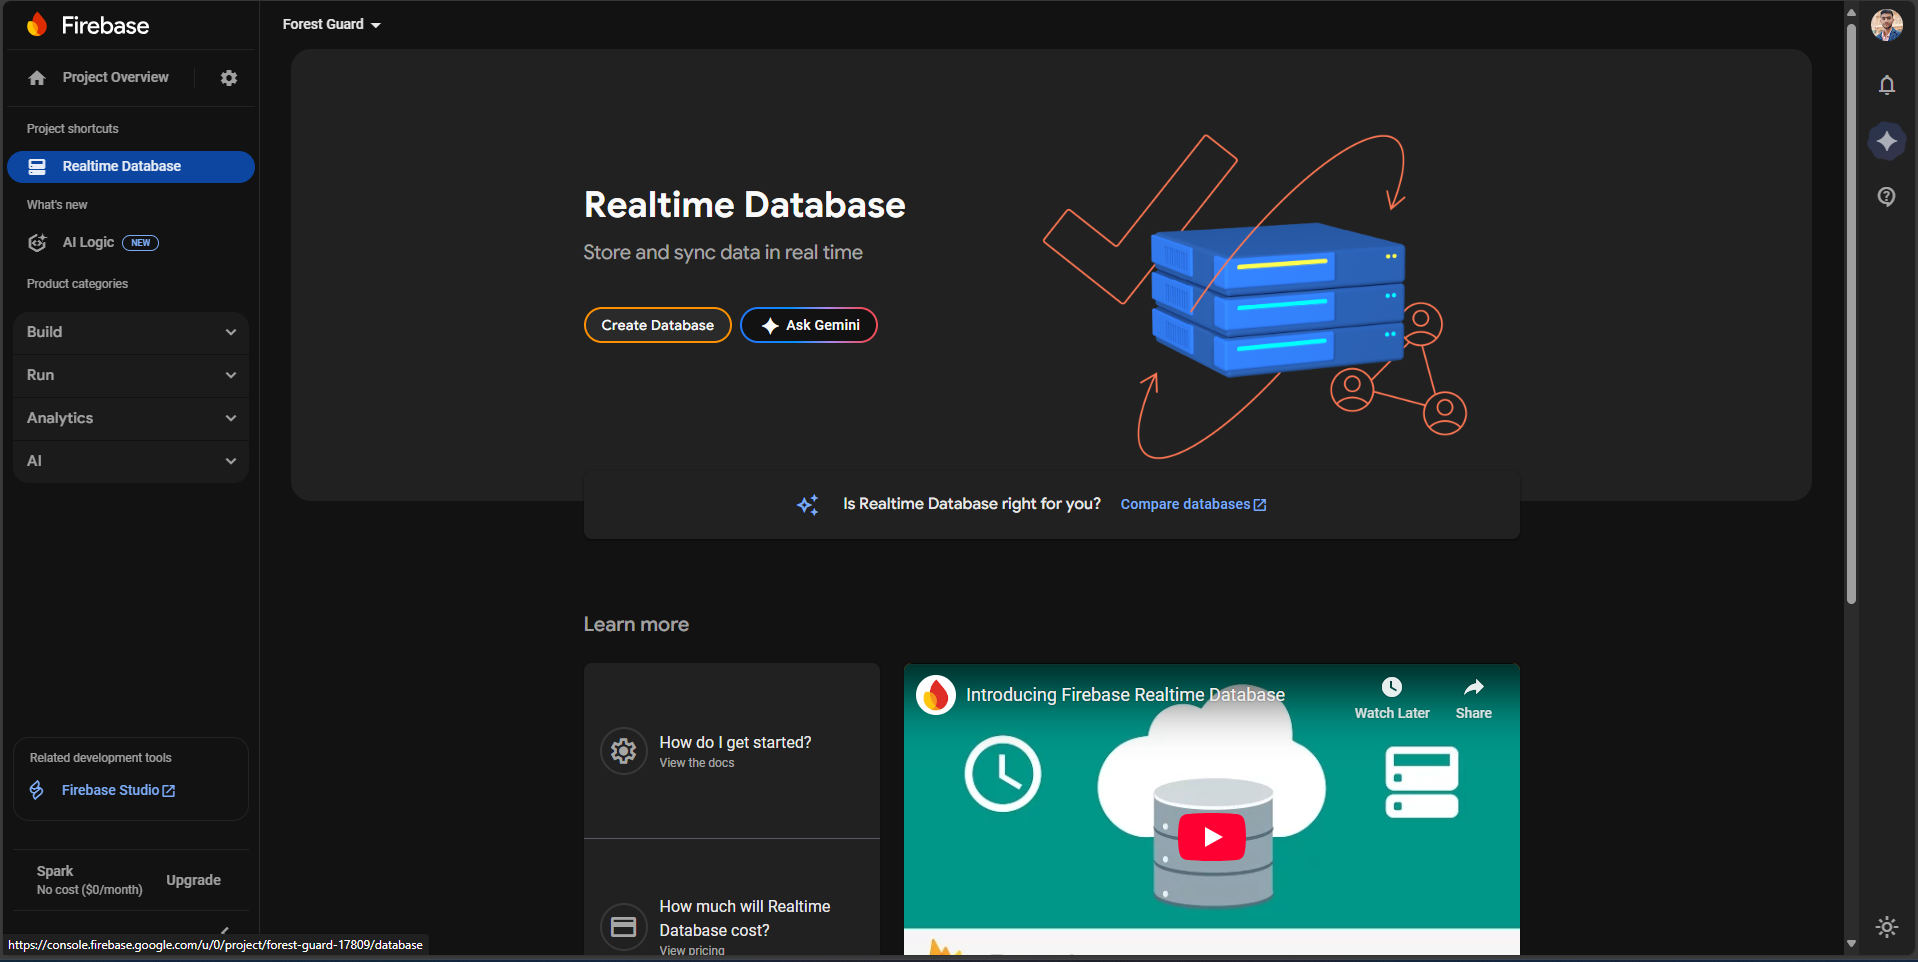Viewport: 1918px width, 962px height.
Task: Click the Watch Later clock icon
Action: [1391, 687]
